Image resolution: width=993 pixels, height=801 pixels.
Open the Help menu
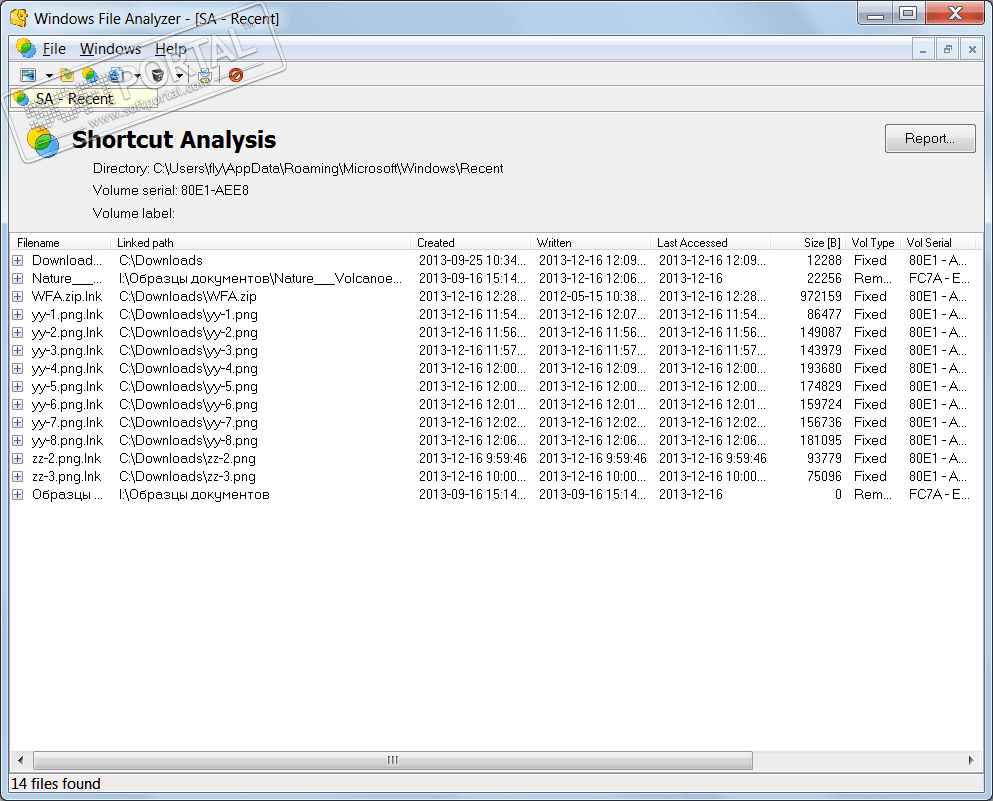pyautogui.click(x=170, y=49)
